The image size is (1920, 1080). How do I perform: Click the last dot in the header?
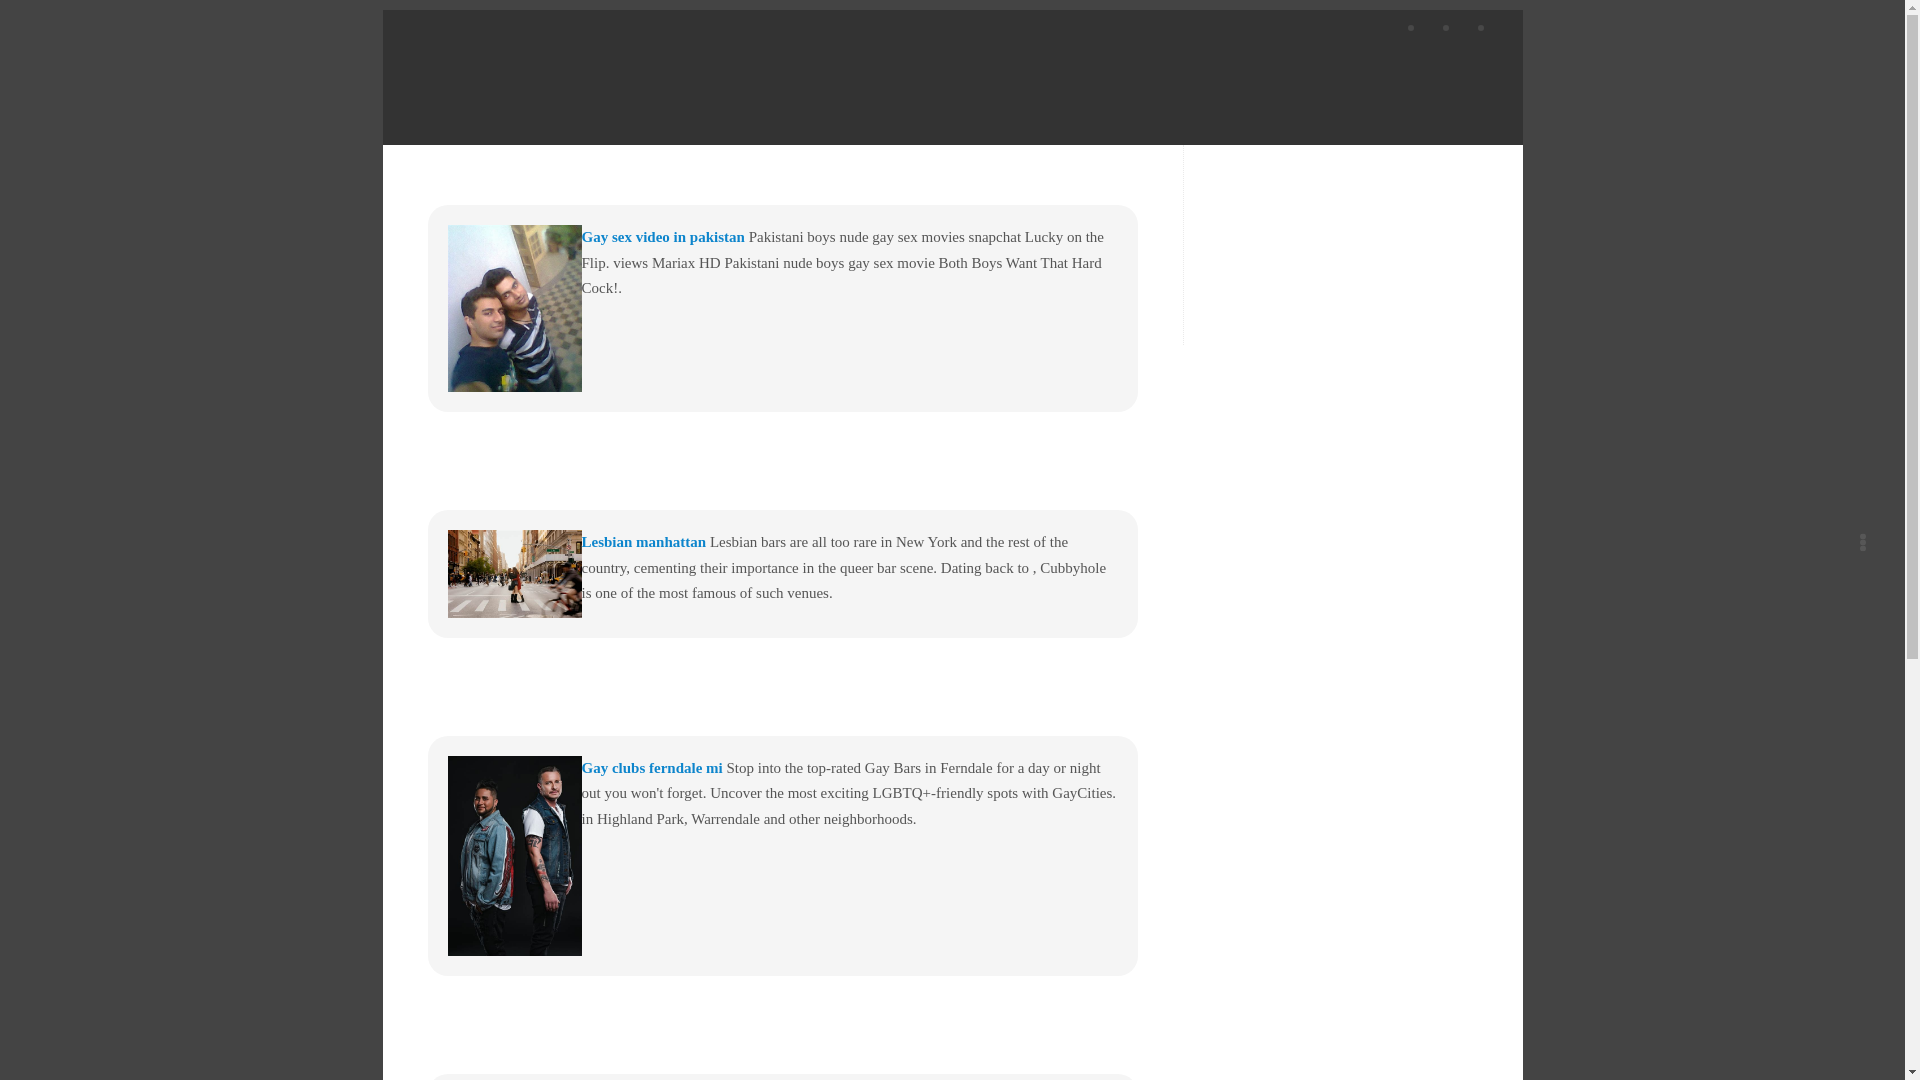[1481, 28]
